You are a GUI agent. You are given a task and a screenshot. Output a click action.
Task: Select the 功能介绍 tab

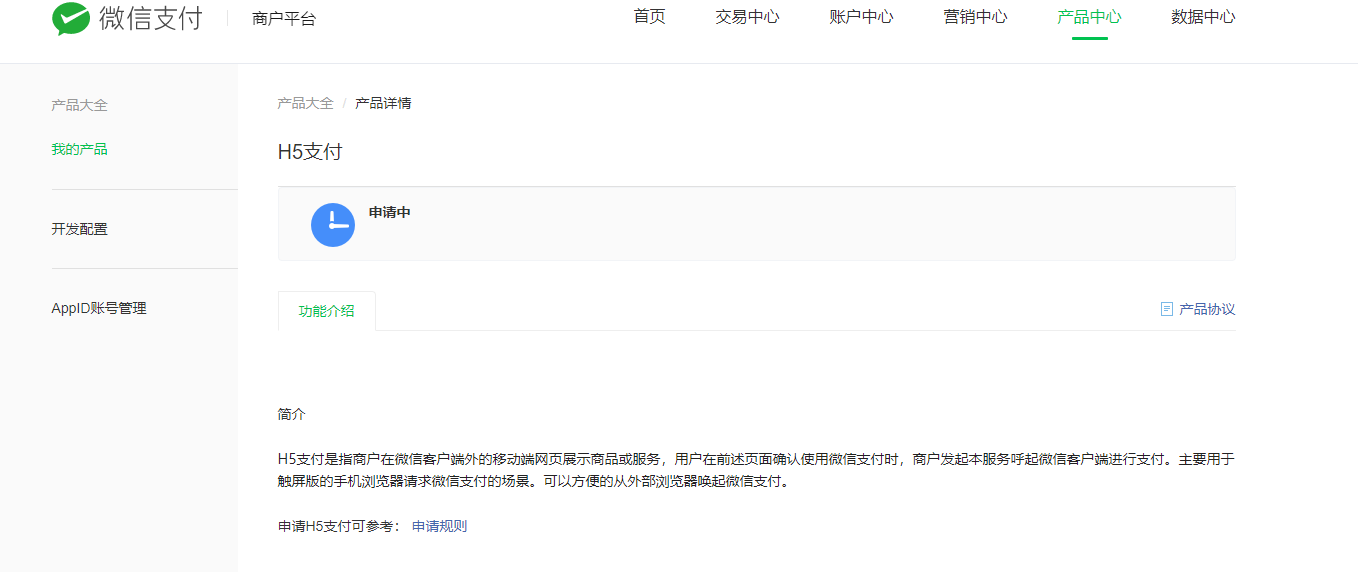327,311
